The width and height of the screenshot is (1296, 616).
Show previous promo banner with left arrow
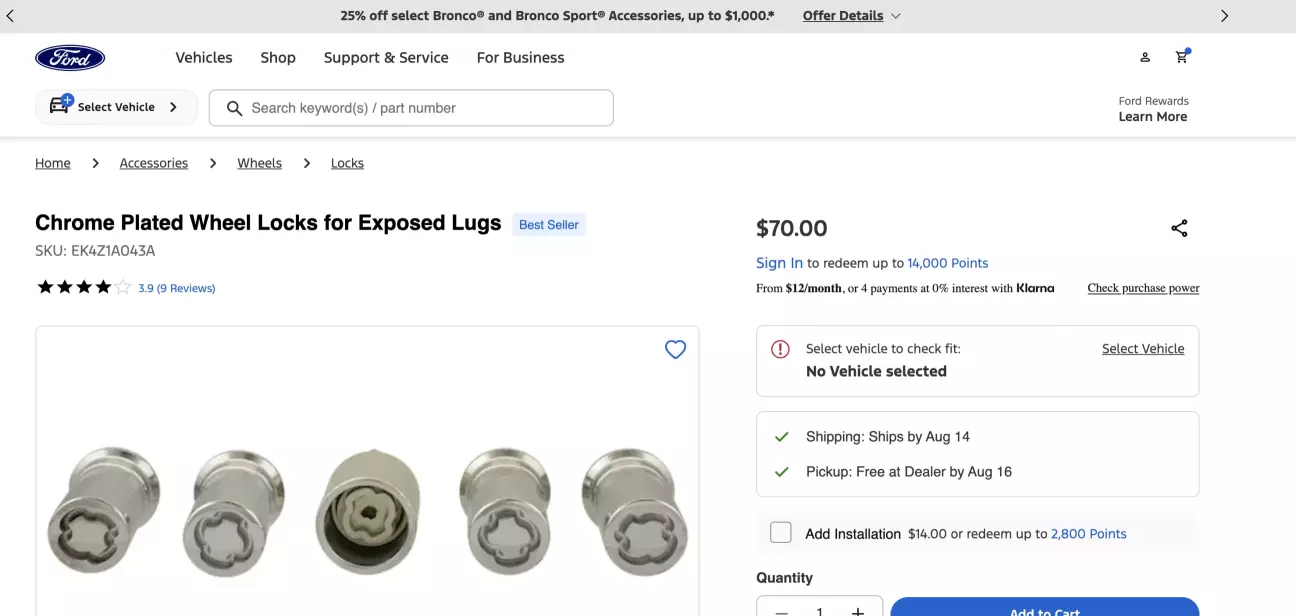10,16
